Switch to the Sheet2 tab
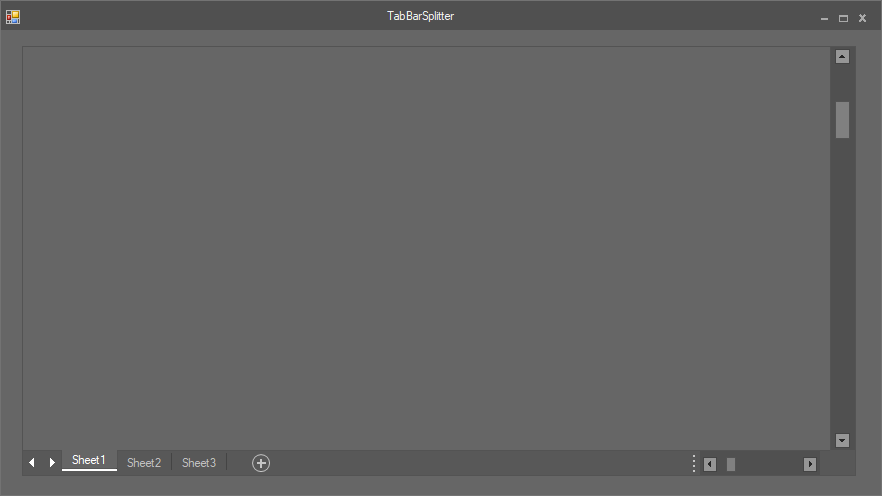 (144, 463)
